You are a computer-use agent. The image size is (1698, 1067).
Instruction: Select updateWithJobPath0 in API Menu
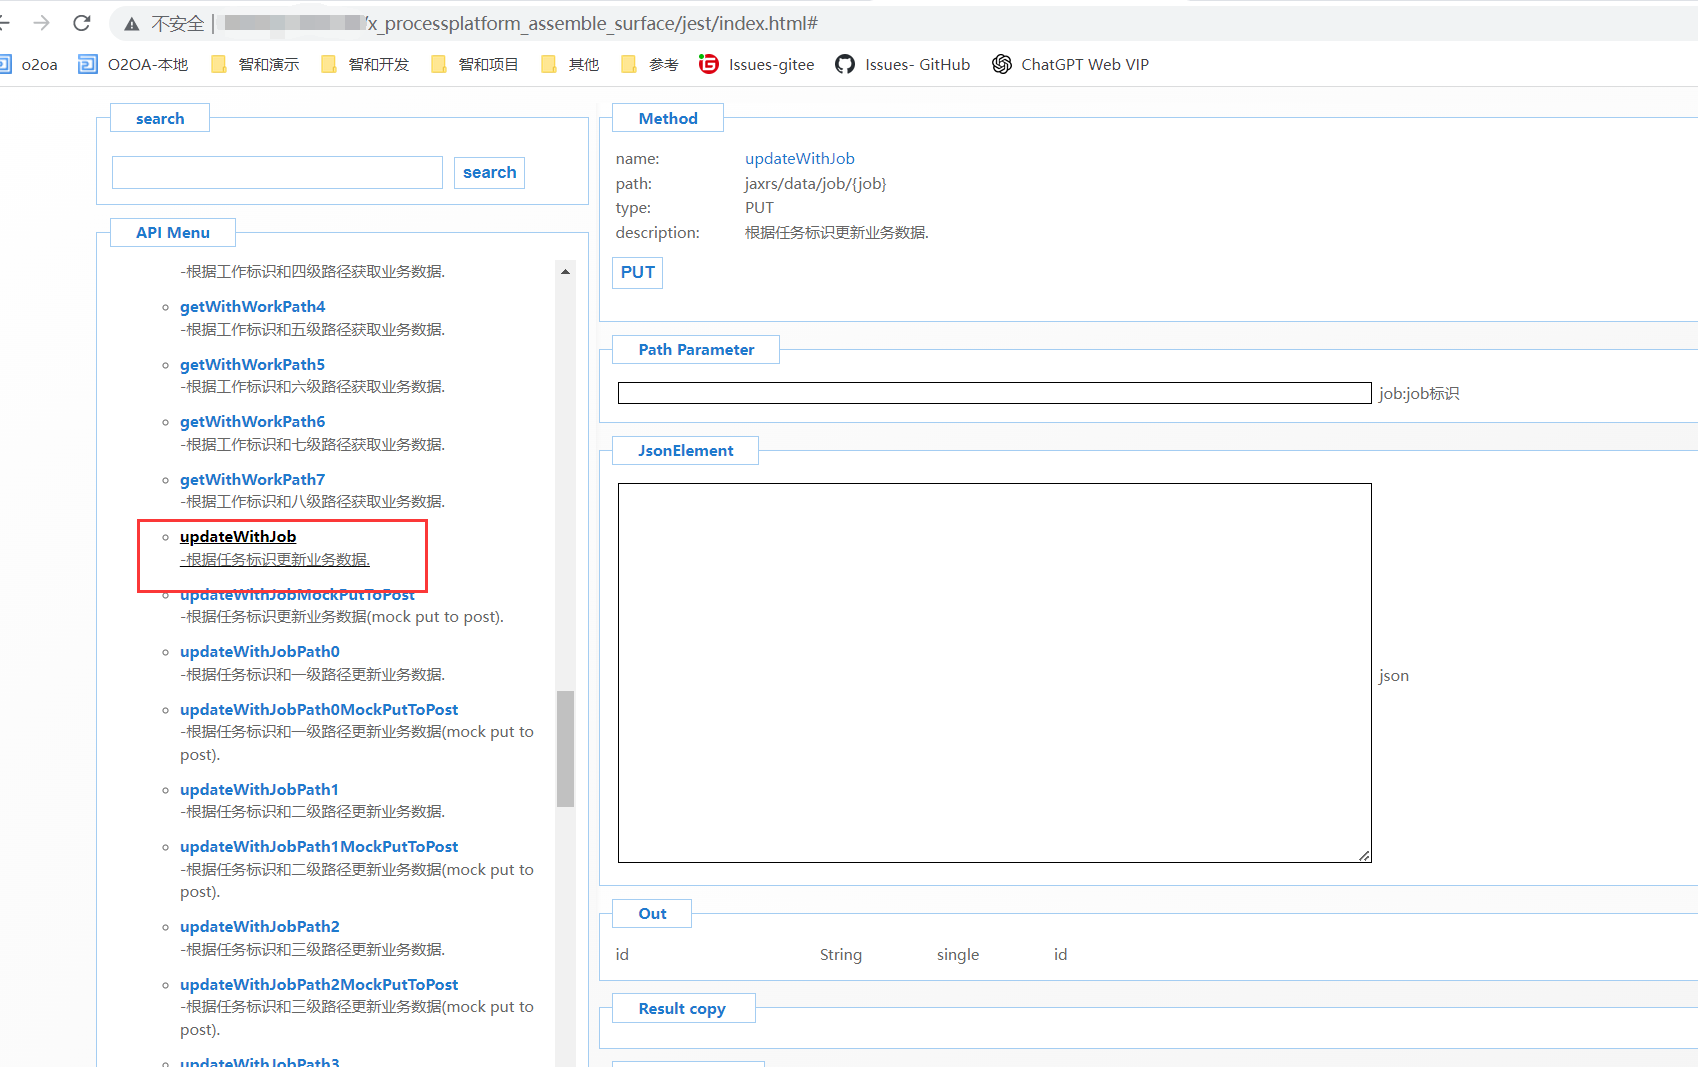coord(260,652)
